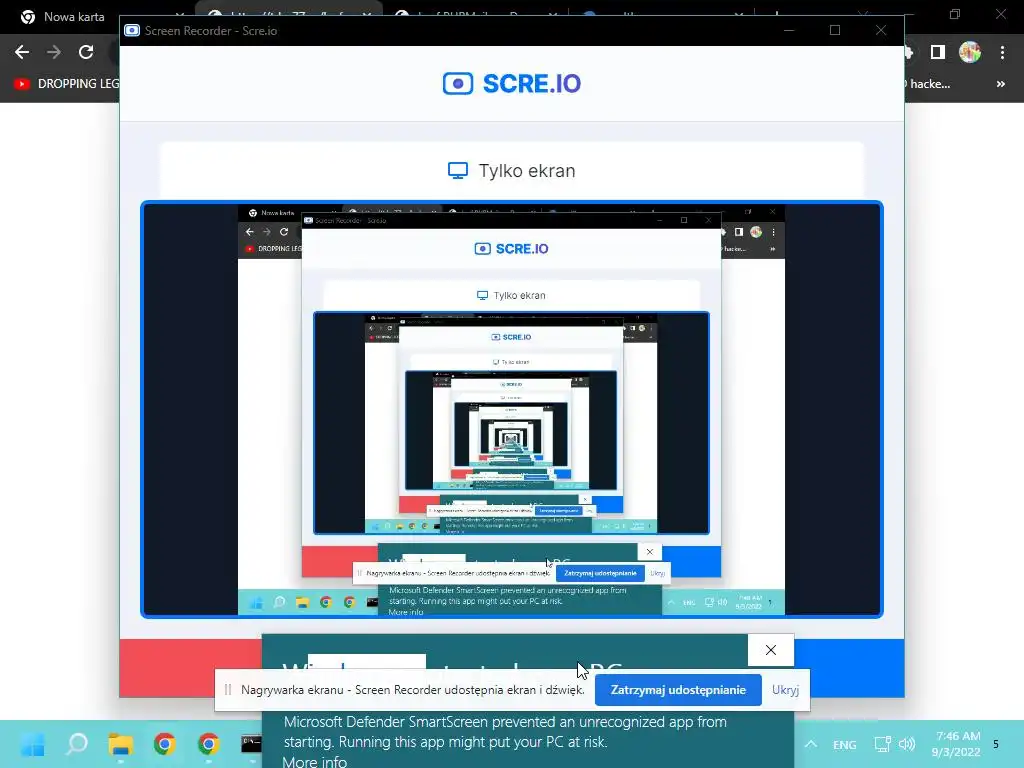Switch to the Nowa karta tab
Image resolution: width=1024 pixels, height=768 pixels.
(74, 17)
